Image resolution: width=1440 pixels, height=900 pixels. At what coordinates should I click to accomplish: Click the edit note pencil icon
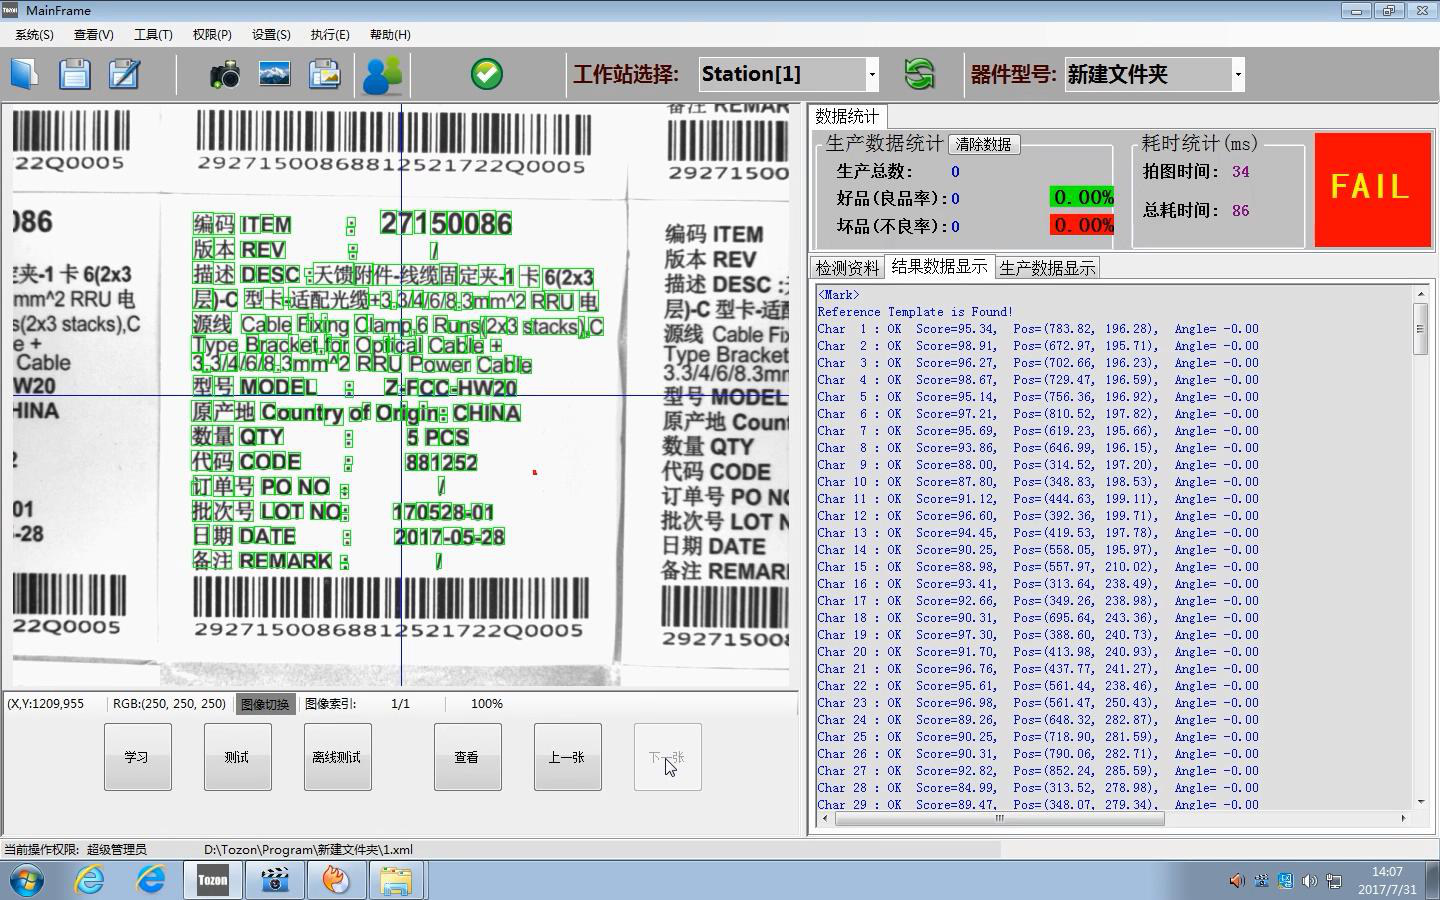(124, 74)
